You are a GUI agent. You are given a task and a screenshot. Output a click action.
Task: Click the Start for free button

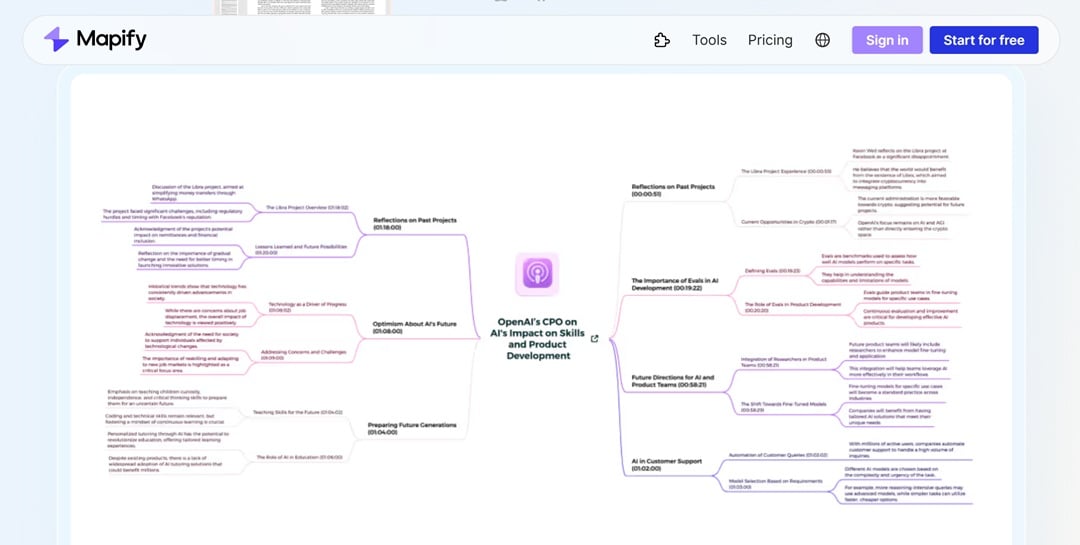(984, 40)
